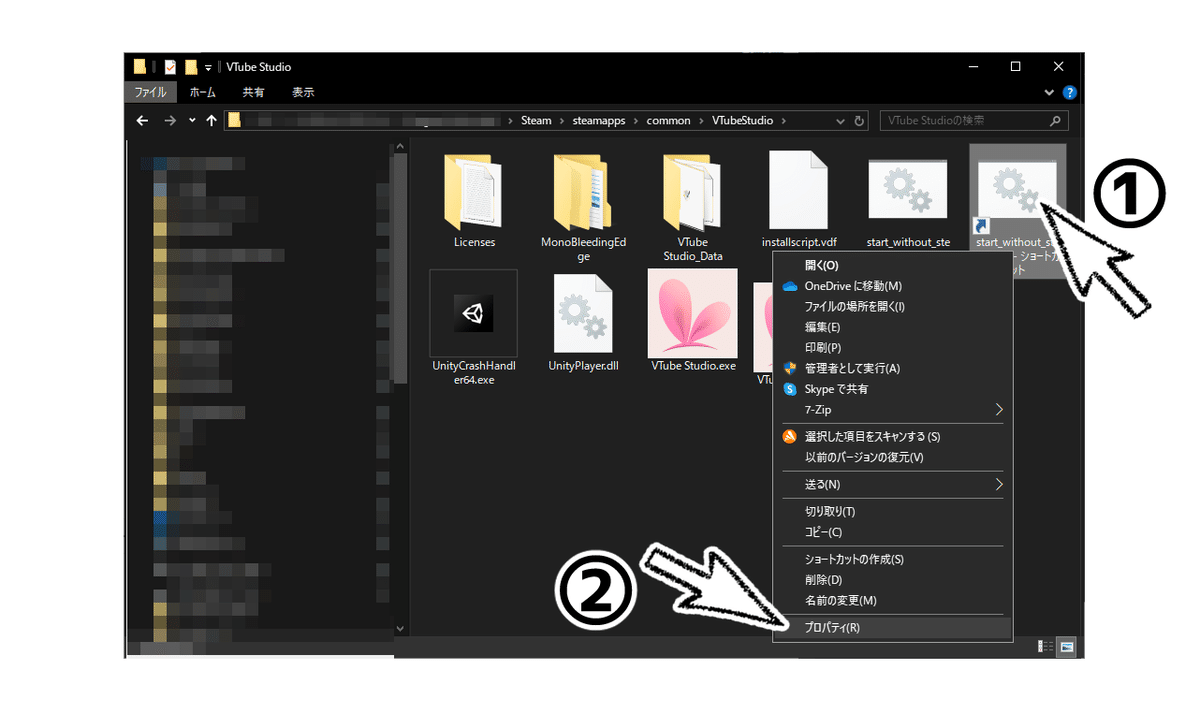Choose ファイルの場所を開く(I)
Screen dimensions: 1200x711
tap(892, 307)
